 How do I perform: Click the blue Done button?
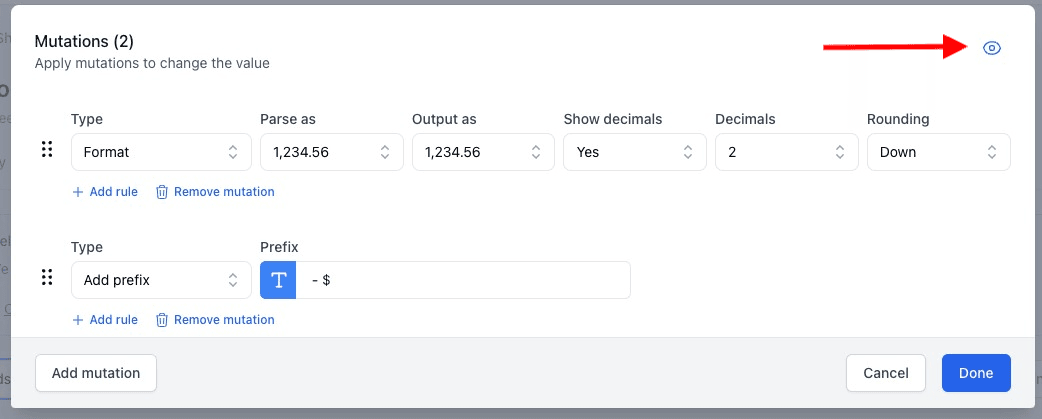pos(975,373)
